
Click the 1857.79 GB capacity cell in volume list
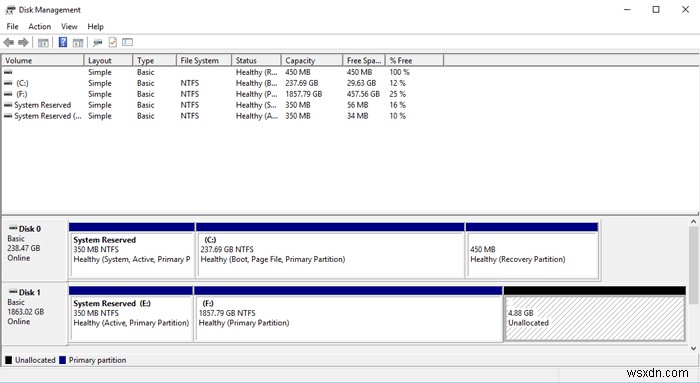point(304,94)
